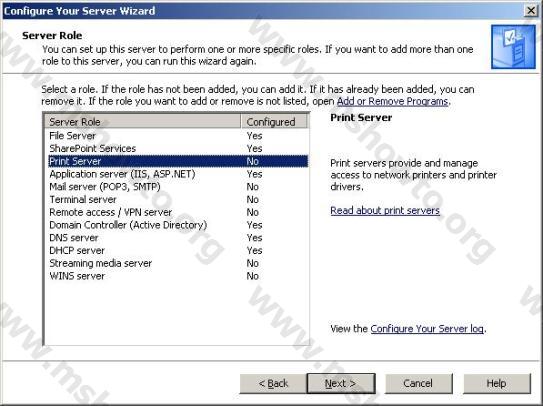
Task: Click the Yes value for File Server
Action: pyautogui.click(x=254, y=136)
